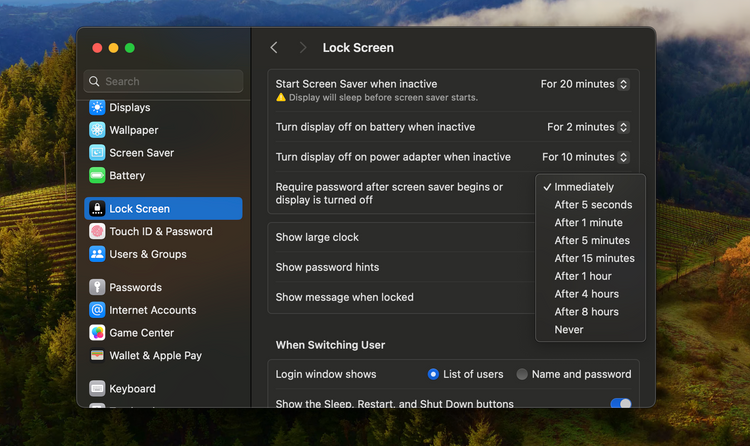Minimize the window with yellow button
Image resolution: width=750 pixels, height=446 pixels.
pyautogui.click(x=113, y=48)
